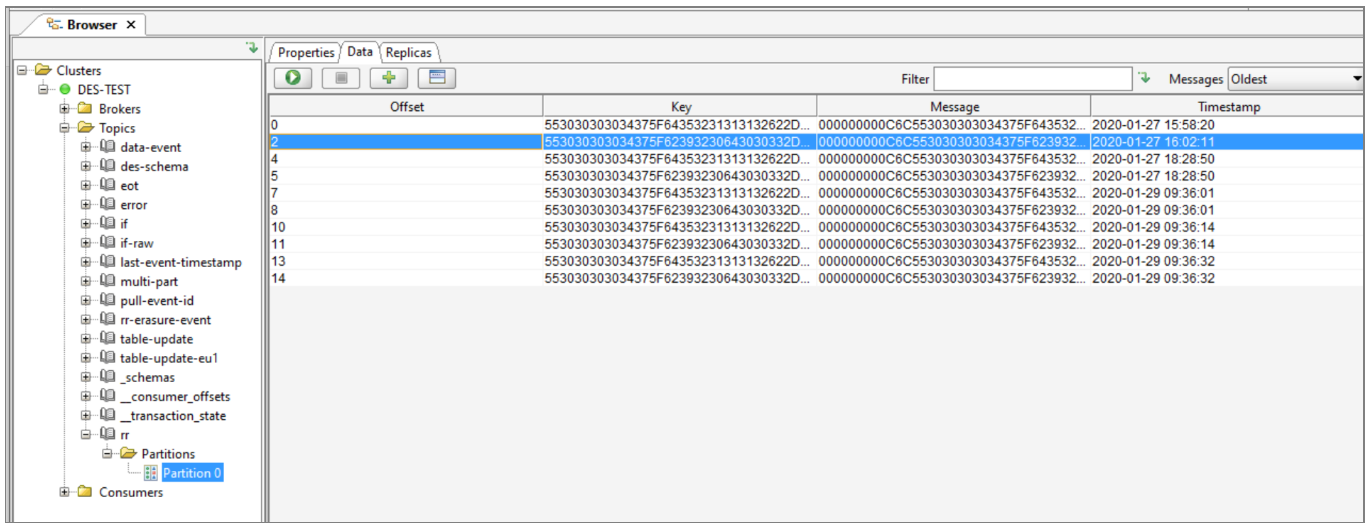Open the Messages Oldest dropdown

click(x=1295, y=79)
